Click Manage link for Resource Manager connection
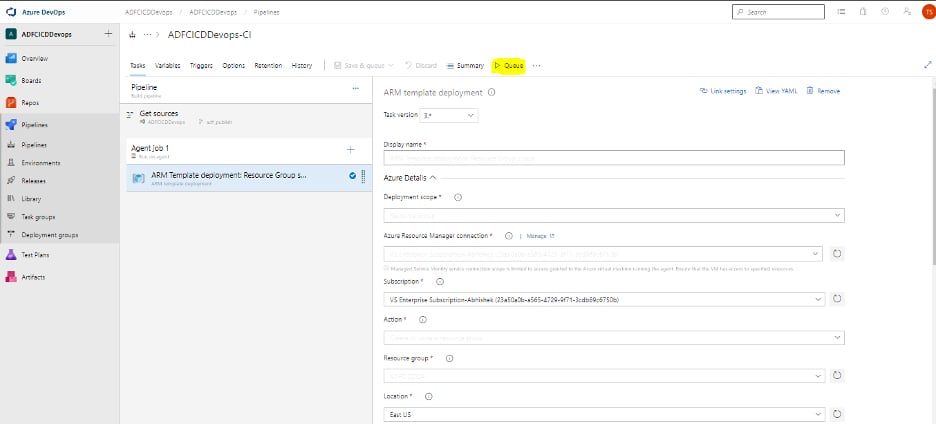936x424 pixels. tap(541, 236)
